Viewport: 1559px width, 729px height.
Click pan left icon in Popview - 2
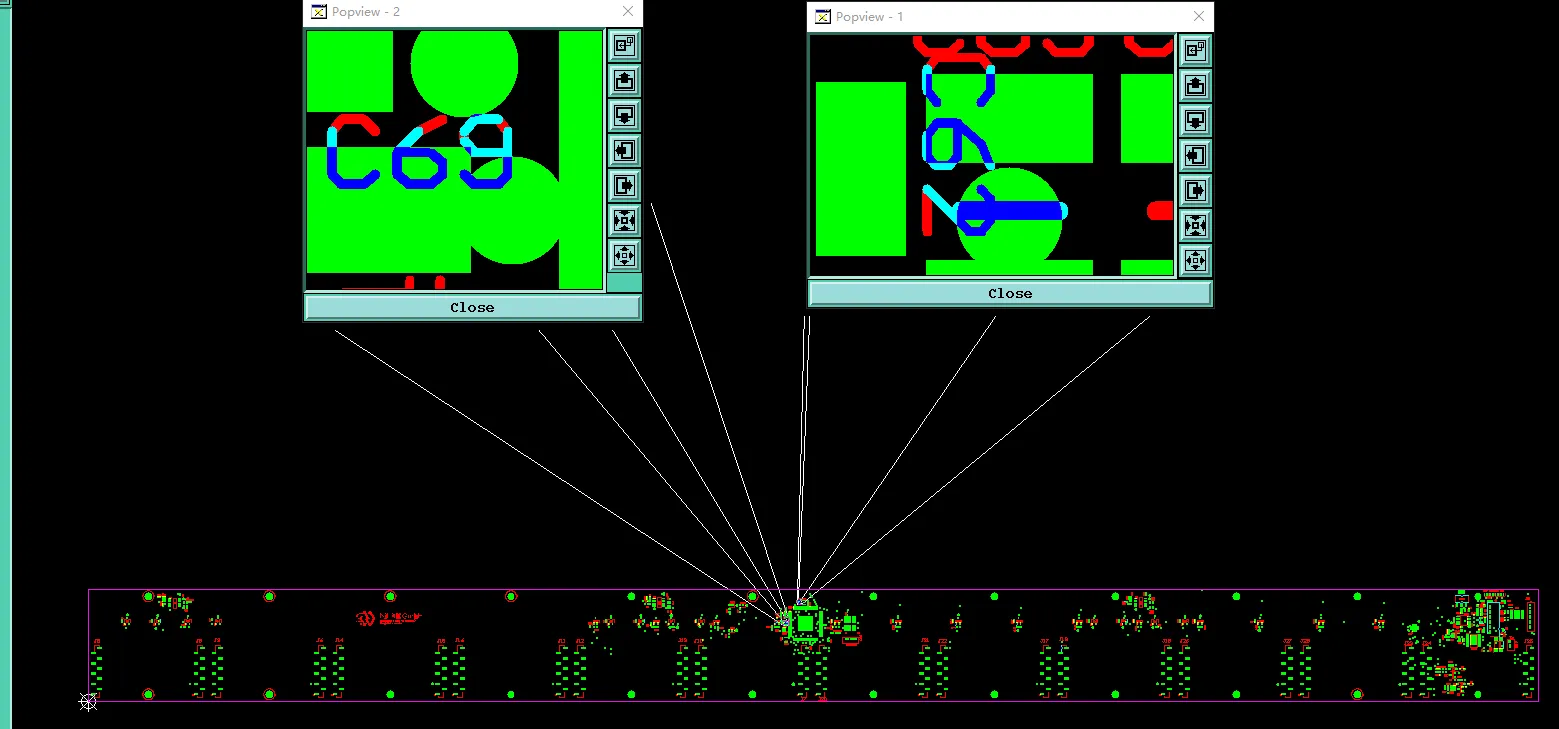[624, 150]
